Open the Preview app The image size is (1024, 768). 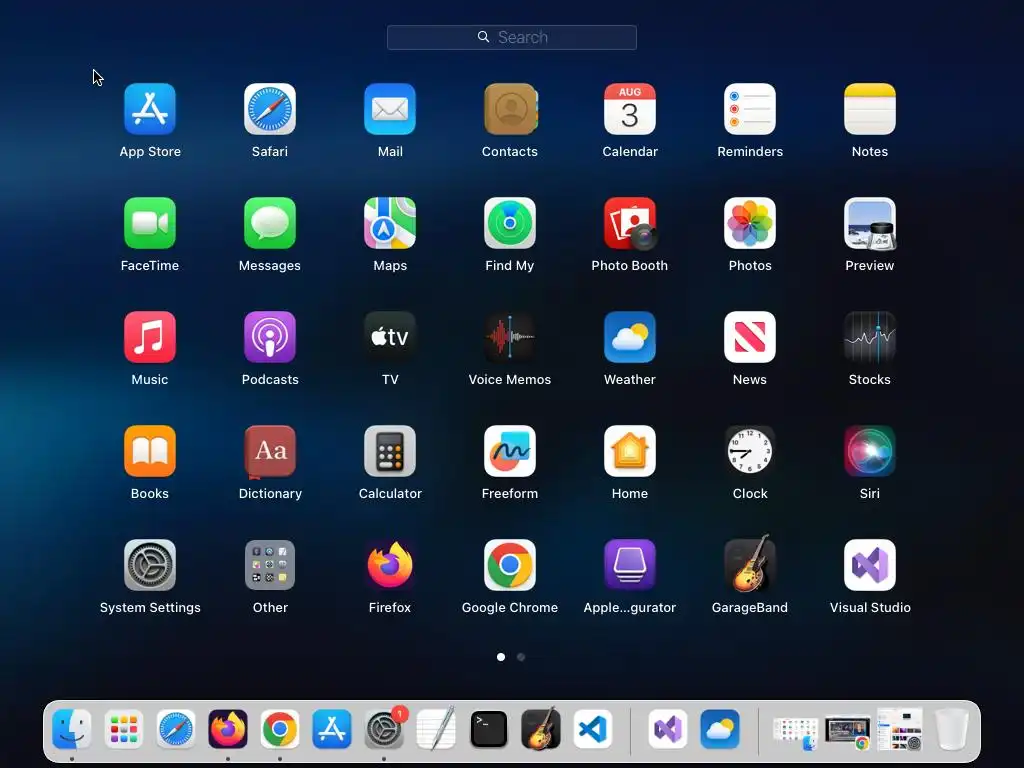(x=870, y=223)
